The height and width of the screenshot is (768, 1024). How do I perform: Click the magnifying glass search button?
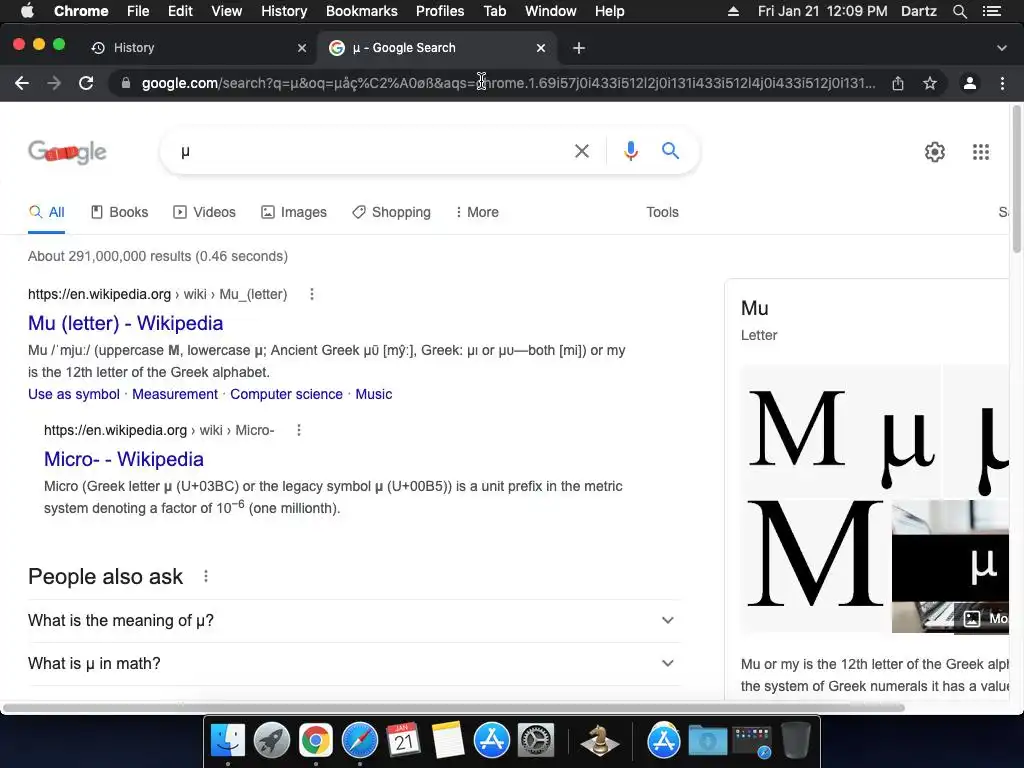pyautogui.click(x=670, y=151)
